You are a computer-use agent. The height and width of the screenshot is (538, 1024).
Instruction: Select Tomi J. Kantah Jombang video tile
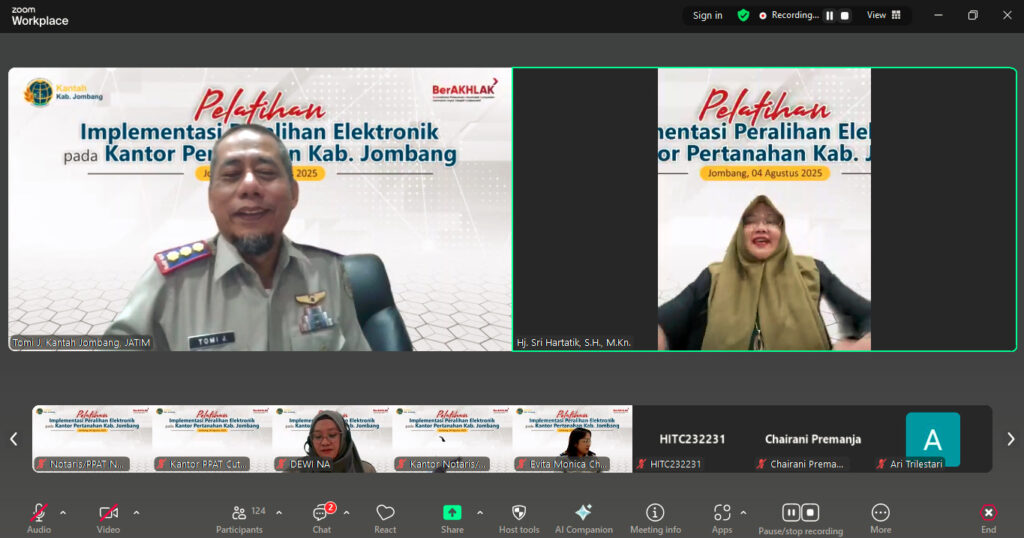(x=260, y=210)
